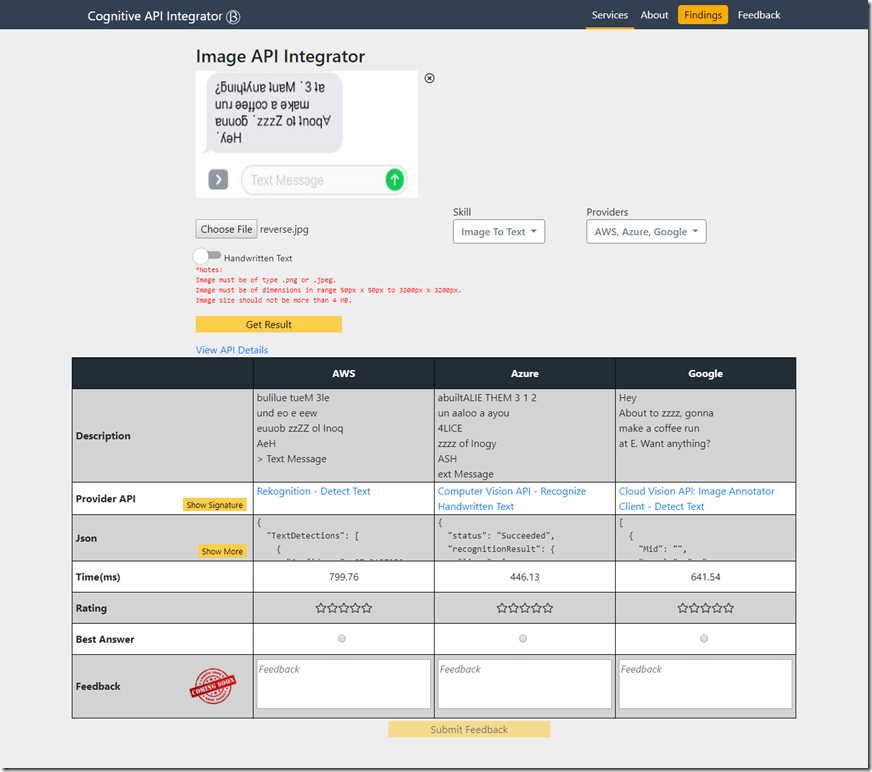Select Google as the Best Answer
The width and height of the screenshot is (872, 772).
click(x=704, y=639)
